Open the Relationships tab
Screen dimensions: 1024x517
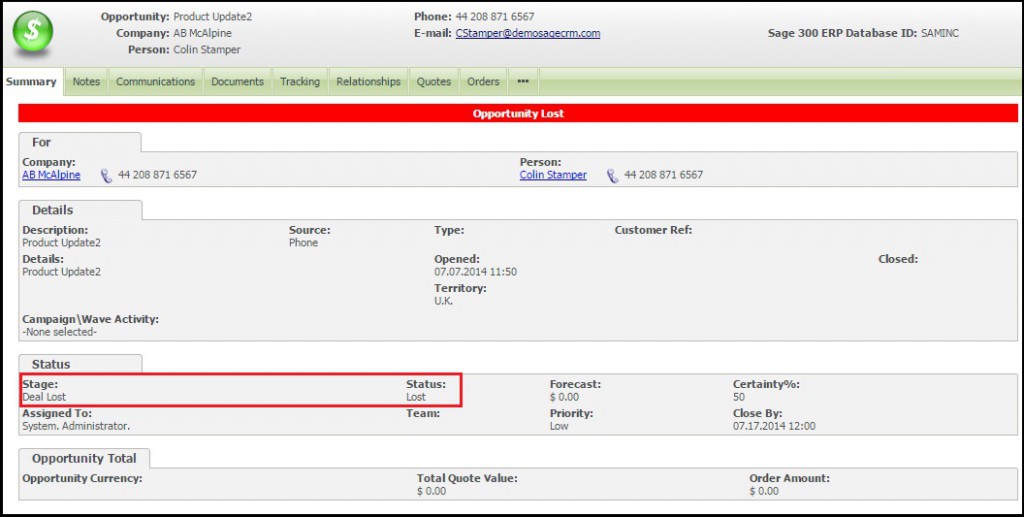[368, 82]
